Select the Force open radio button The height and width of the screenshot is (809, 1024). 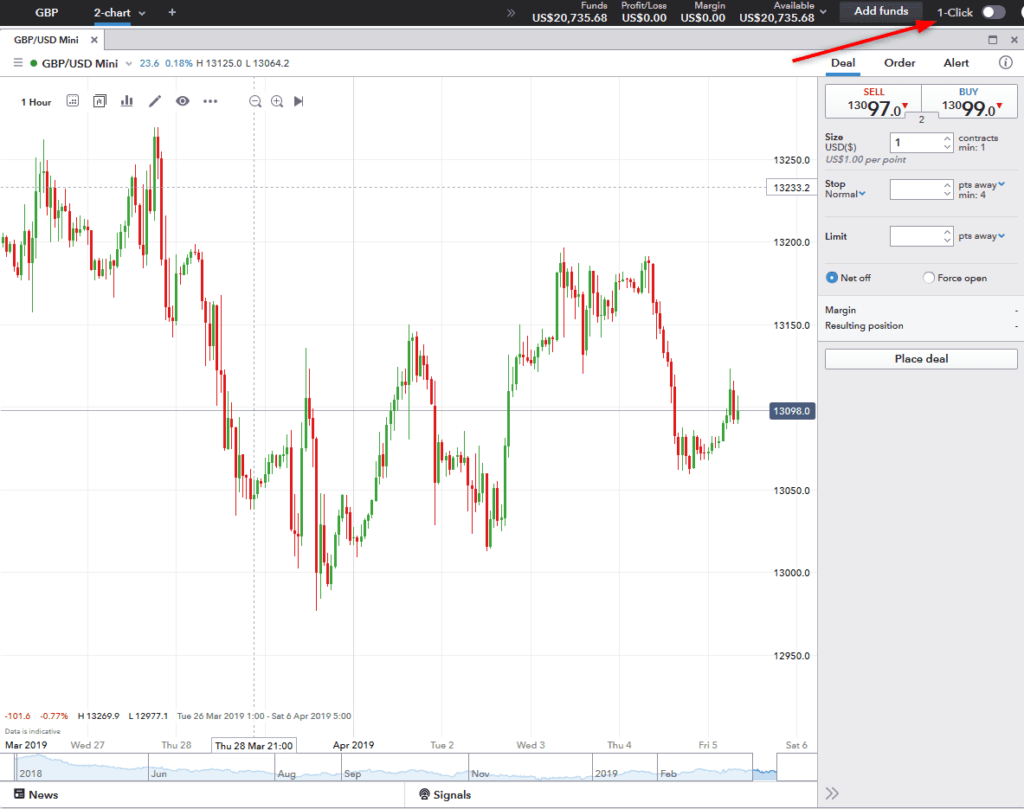click(929, 278)
